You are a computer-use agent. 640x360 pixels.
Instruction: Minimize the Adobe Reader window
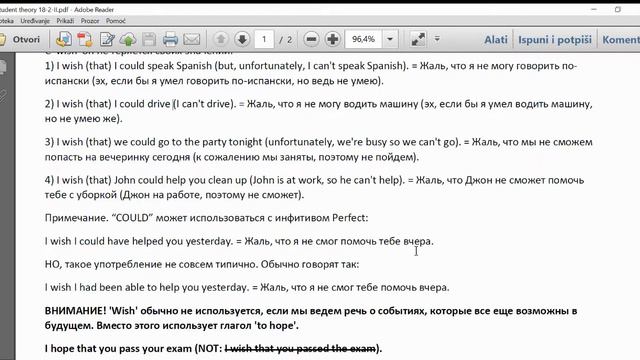tap(594, 9)
